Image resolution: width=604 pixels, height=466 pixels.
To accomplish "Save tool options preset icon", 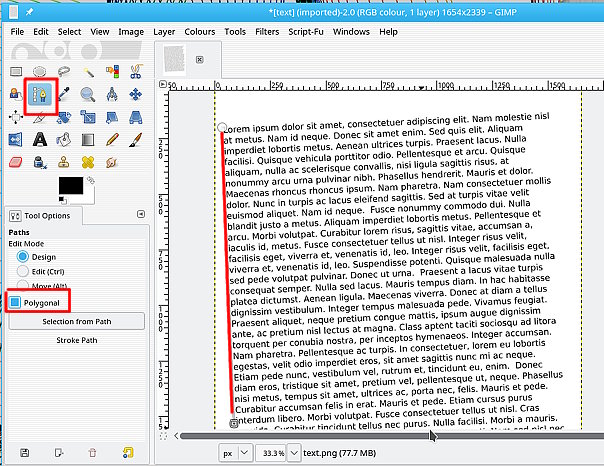I will [25, 453].
